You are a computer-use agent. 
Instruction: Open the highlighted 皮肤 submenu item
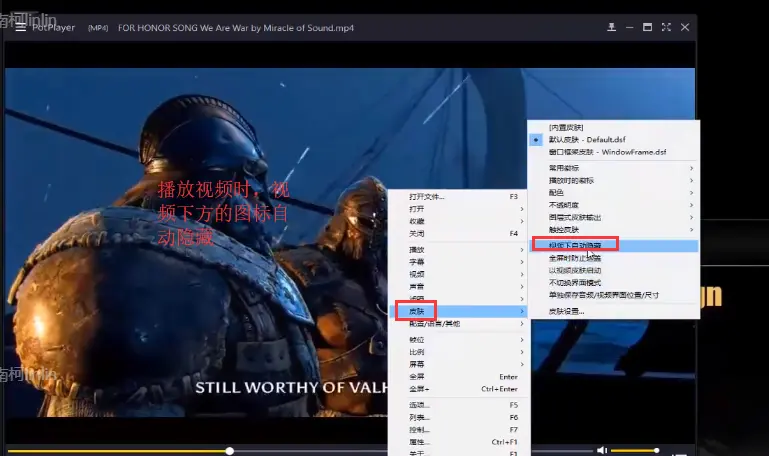(x=458, y=311)
